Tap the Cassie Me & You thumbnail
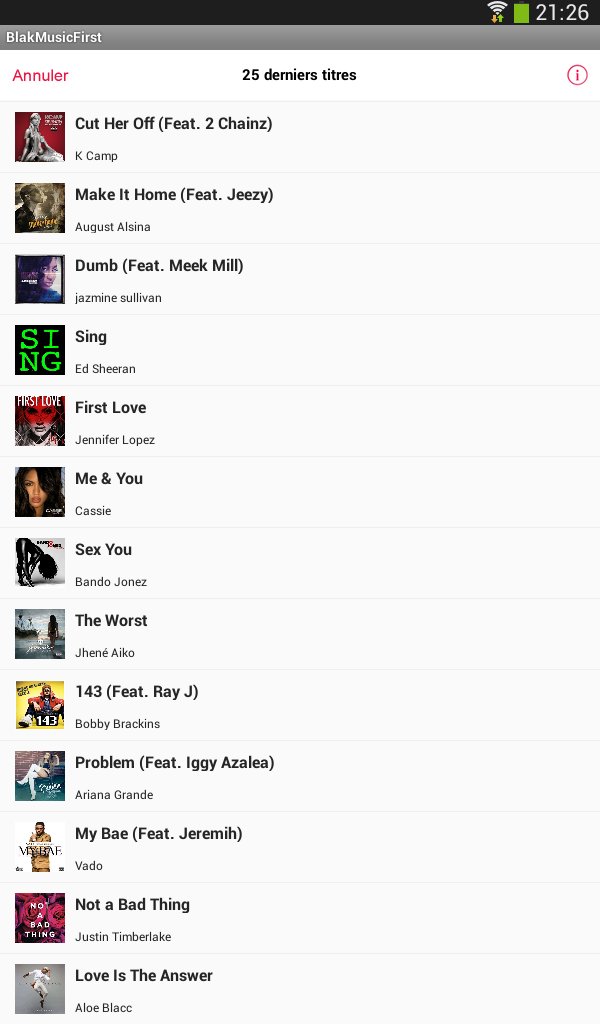 (40, 492)
